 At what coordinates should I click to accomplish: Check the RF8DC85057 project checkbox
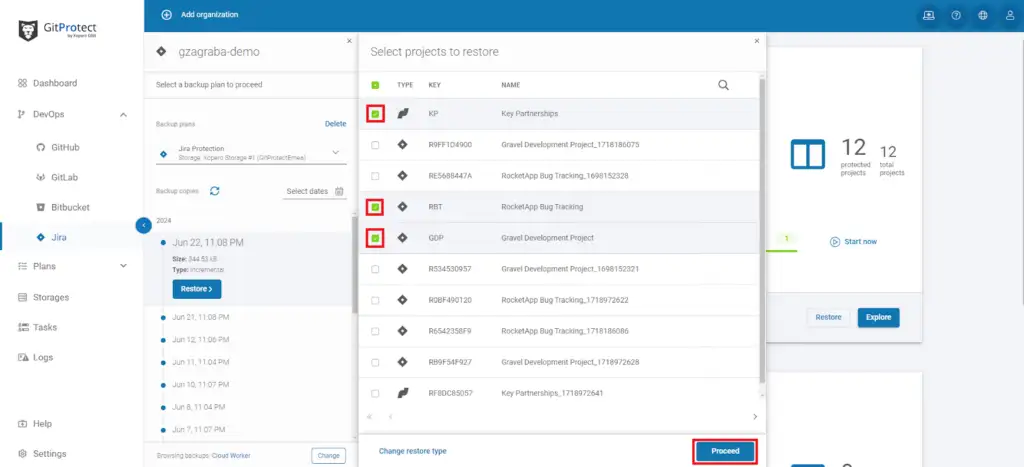(x=375, y=393)
